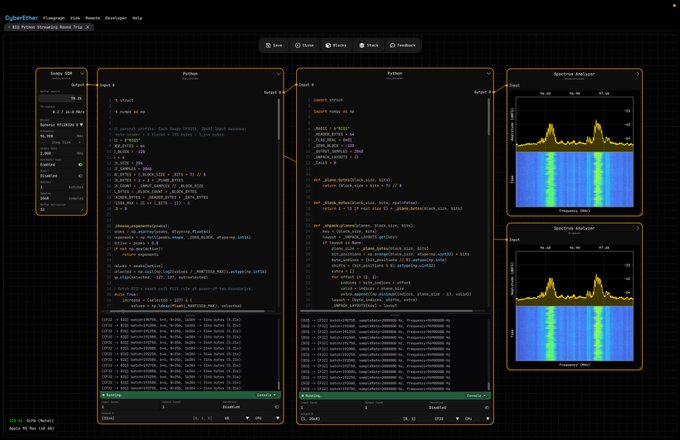Open the first Python block Console dropdown
This screenshot has height=440, width=680.
[x=266, y=395]
